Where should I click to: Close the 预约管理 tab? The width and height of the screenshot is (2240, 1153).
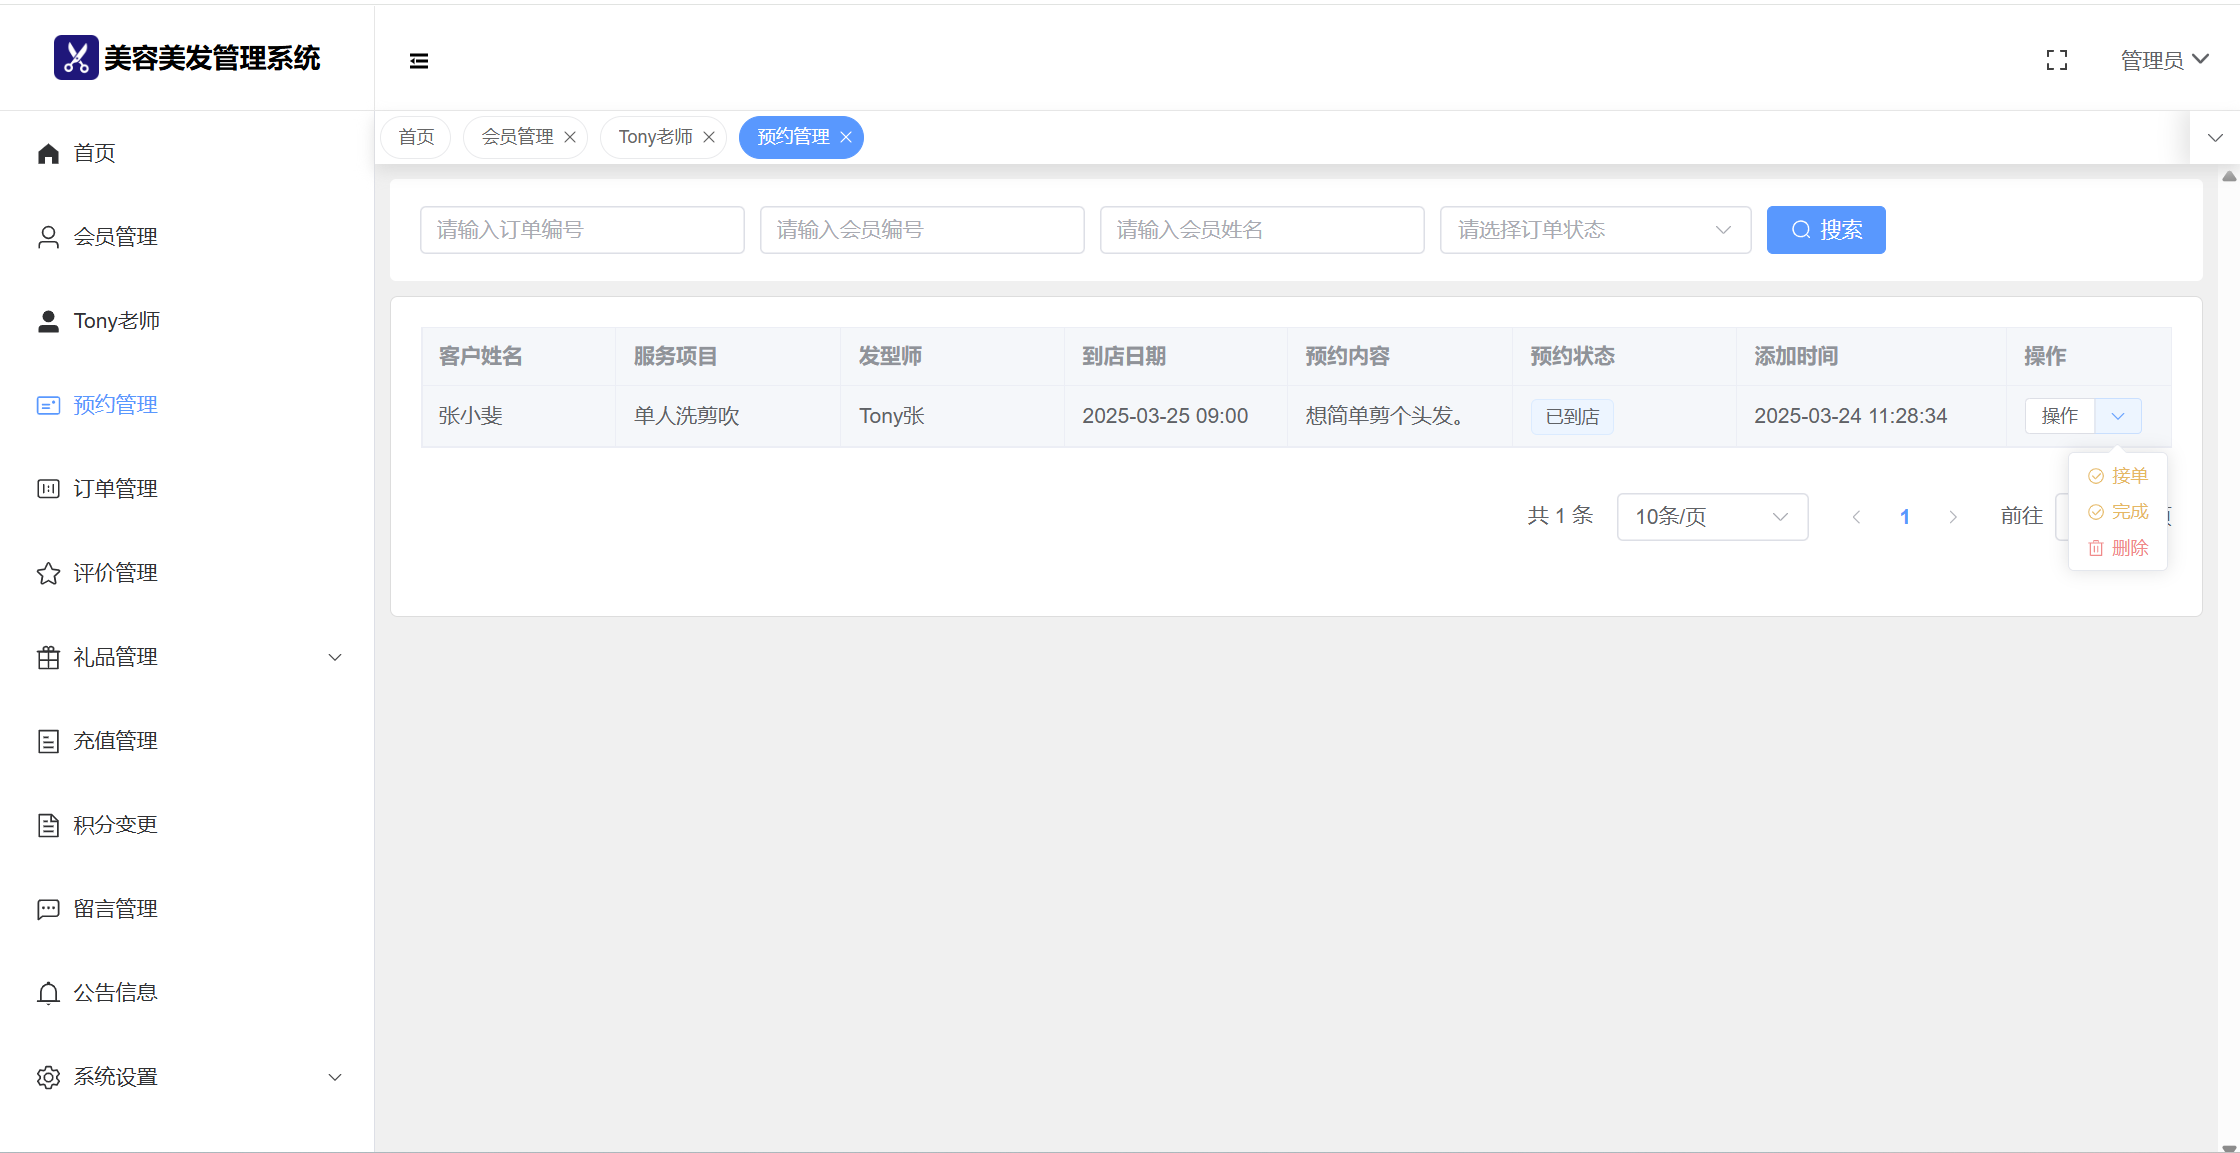(x=846, y=137)
